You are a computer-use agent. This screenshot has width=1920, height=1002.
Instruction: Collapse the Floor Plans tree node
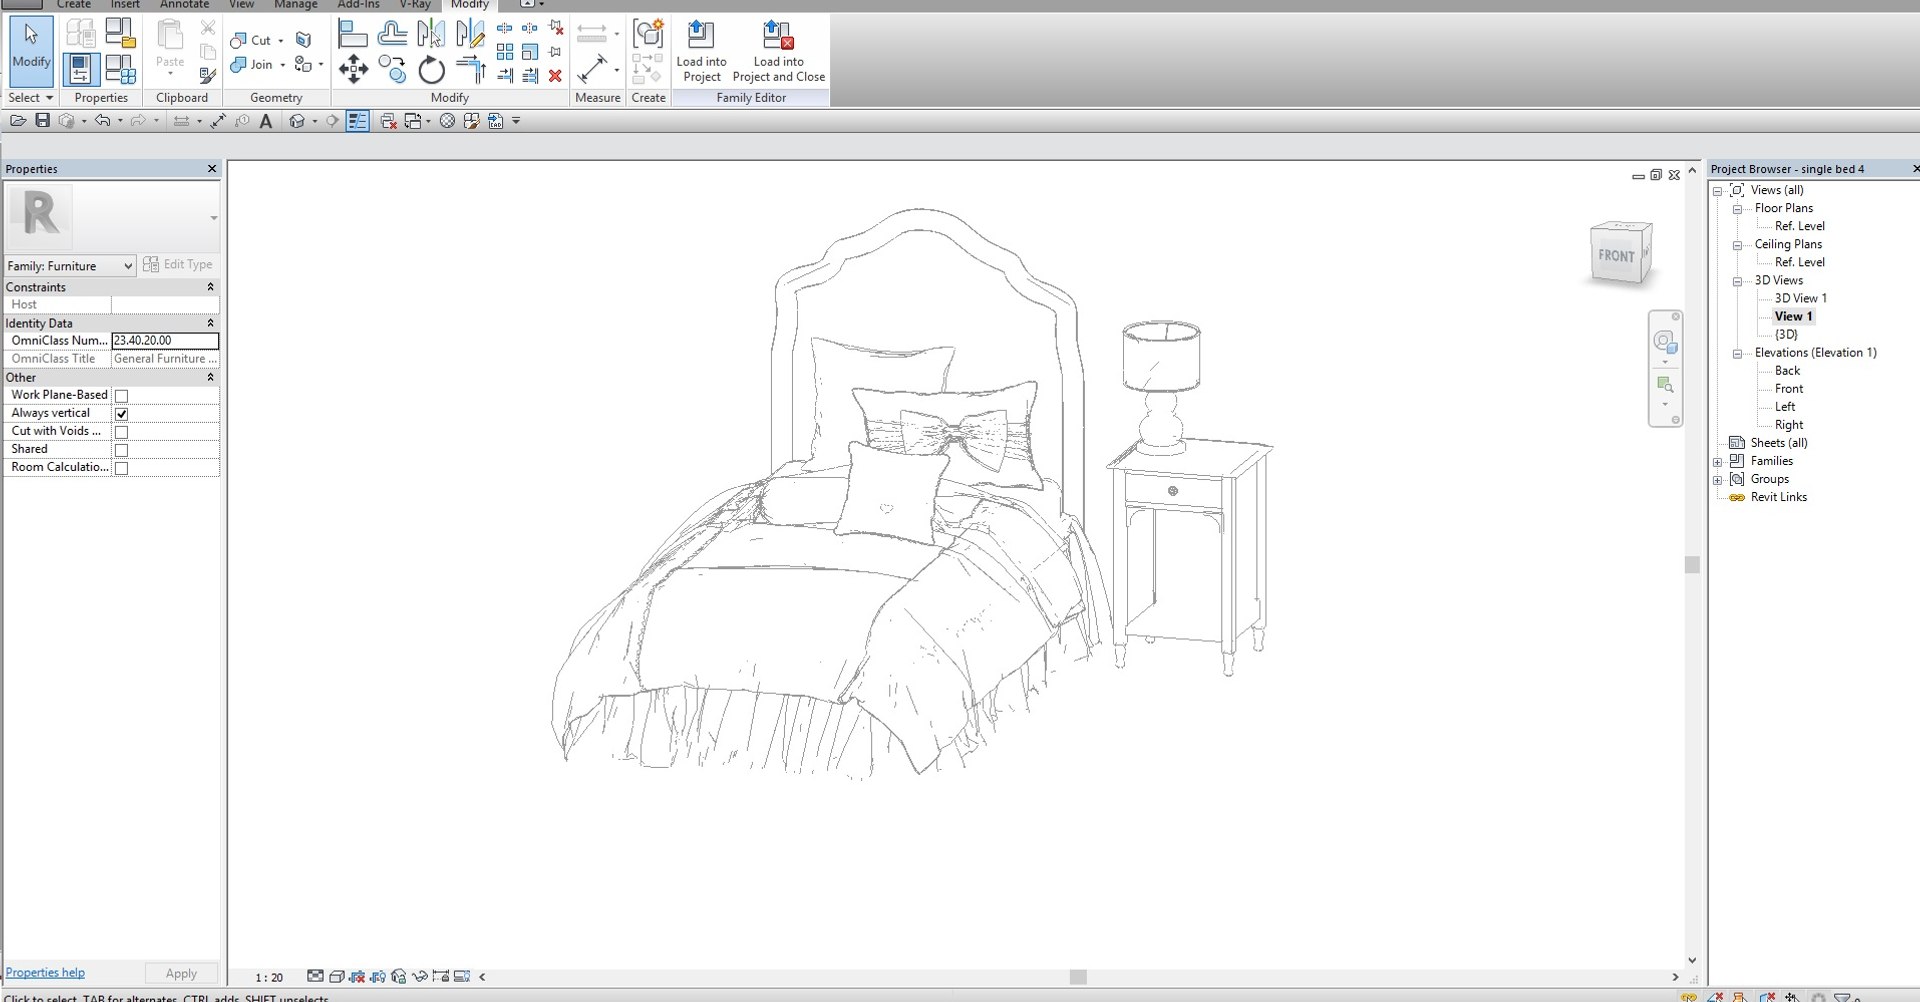click(x=1738, y=209)
